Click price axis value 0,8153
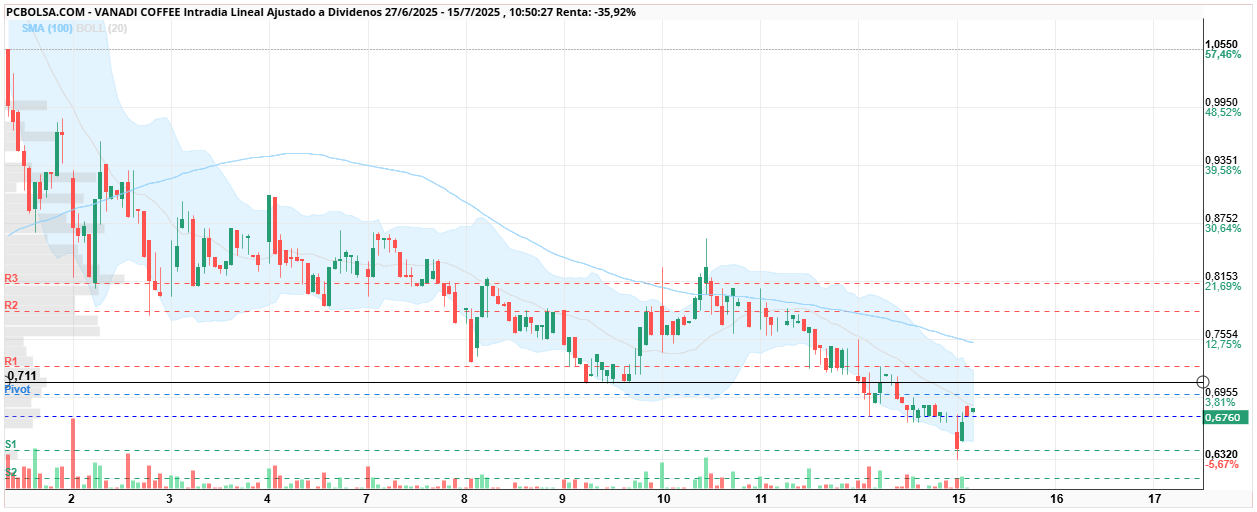 pos(1223,276)
